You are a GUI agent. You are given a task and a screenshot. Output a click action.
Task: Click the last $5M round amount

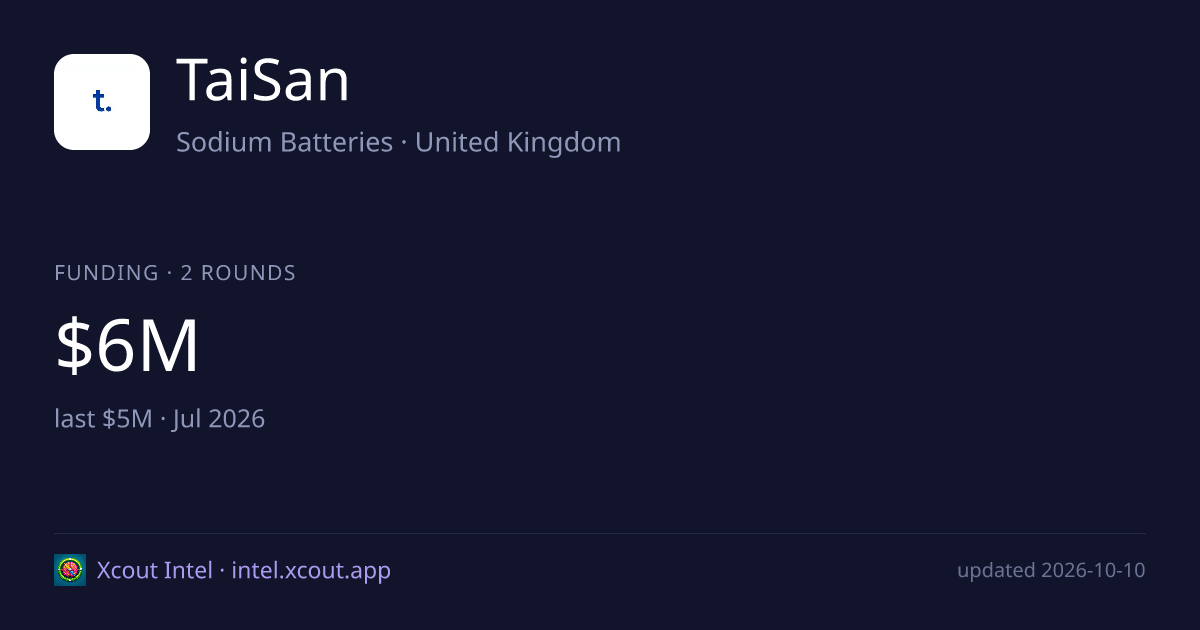click(x=103, y=418)
